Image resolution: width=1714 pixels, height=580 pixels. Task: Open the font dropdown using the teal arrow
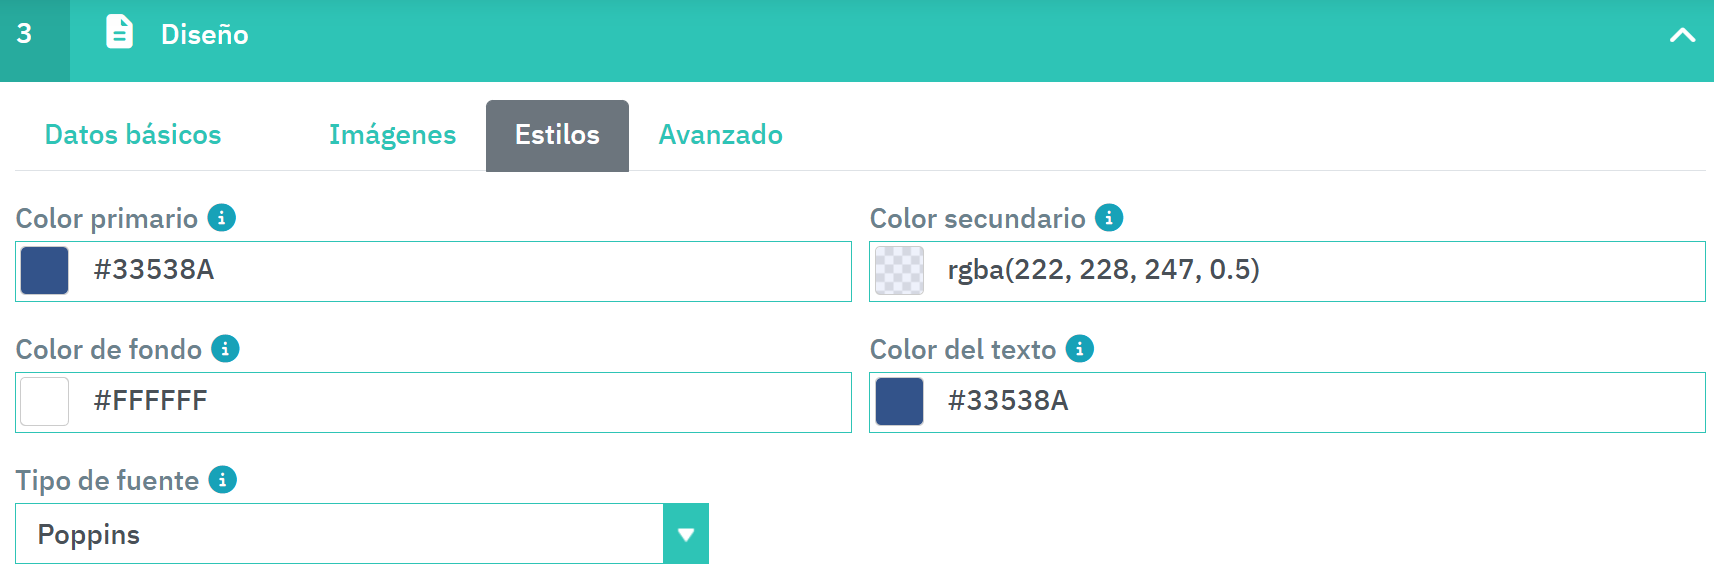(686, 534)
